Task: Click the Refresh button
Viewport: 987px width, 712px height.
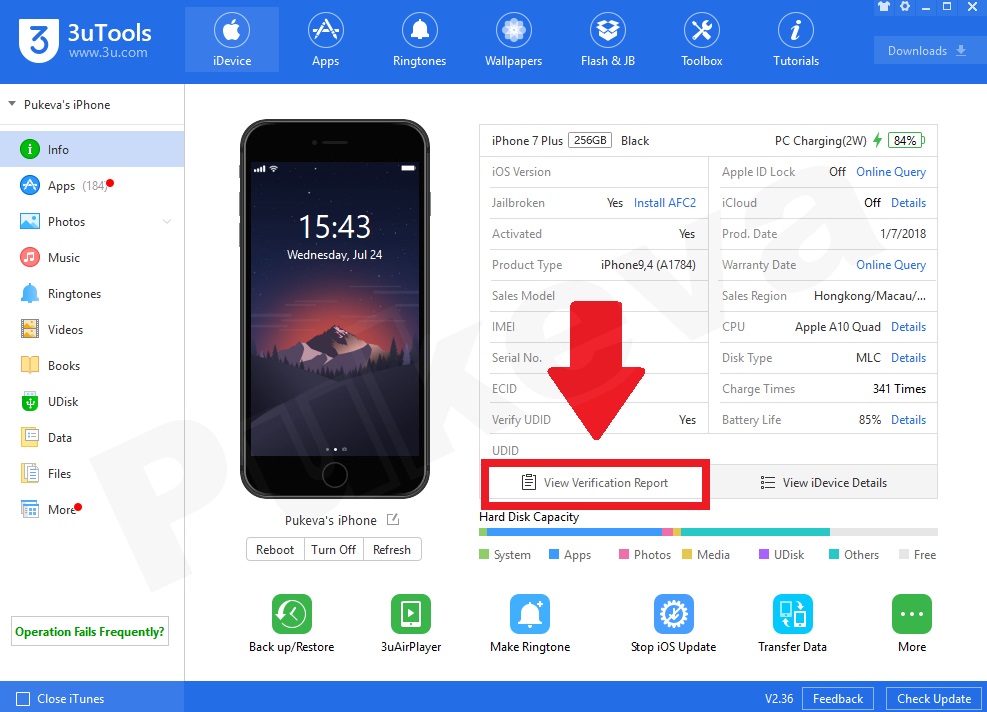Action: point(392,550)
